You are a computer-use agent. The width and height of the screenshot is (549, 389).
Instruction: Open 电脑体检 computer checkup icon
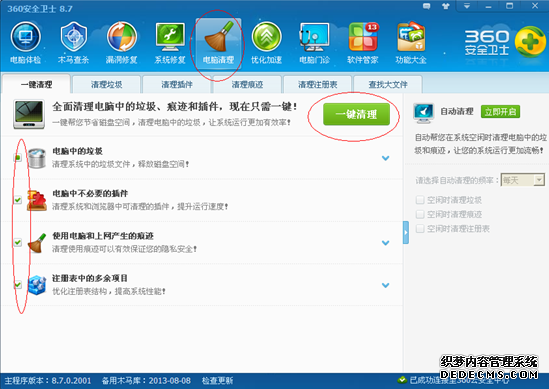pyautogui.click(x=26, y=43)
